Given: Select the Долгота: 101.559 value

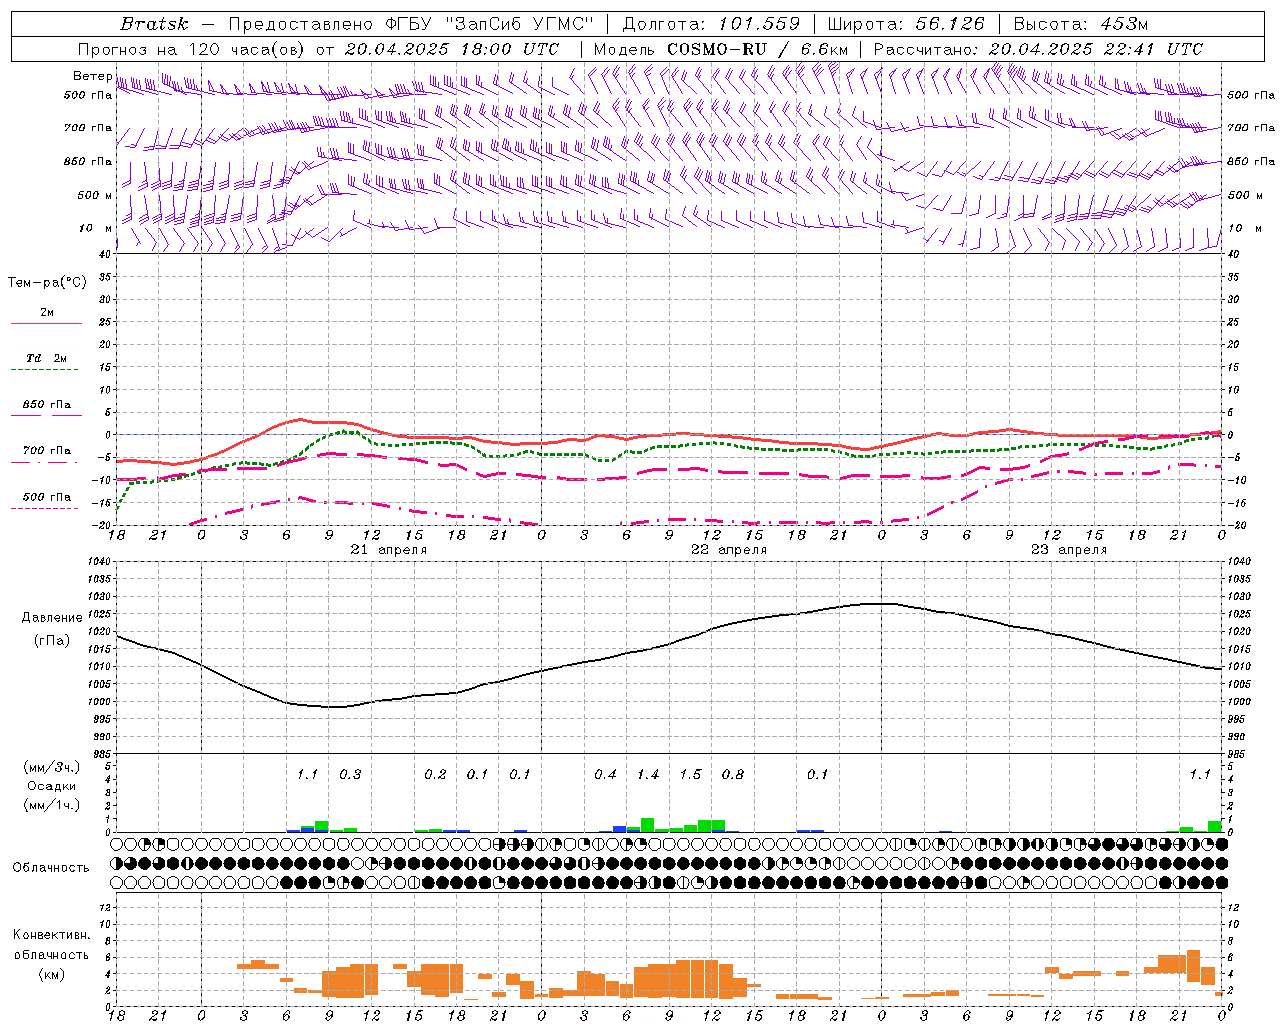Looking at the screenshot, I should 712,24.
